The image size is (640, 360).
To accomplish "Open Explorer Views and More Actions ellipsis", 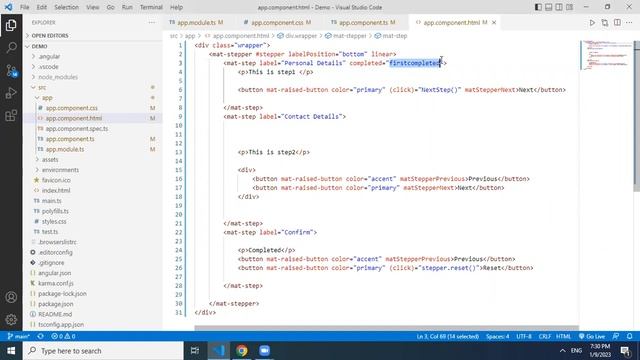I will [152, 23].
